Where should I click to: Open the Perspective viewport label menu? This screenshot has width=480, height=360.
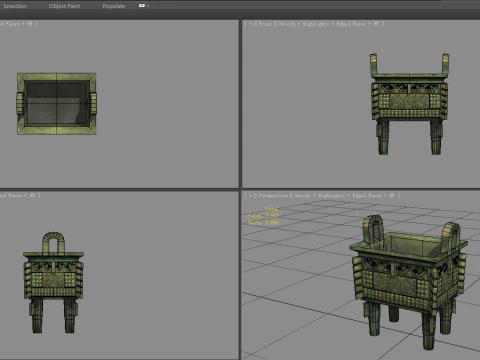click(273, 196)
